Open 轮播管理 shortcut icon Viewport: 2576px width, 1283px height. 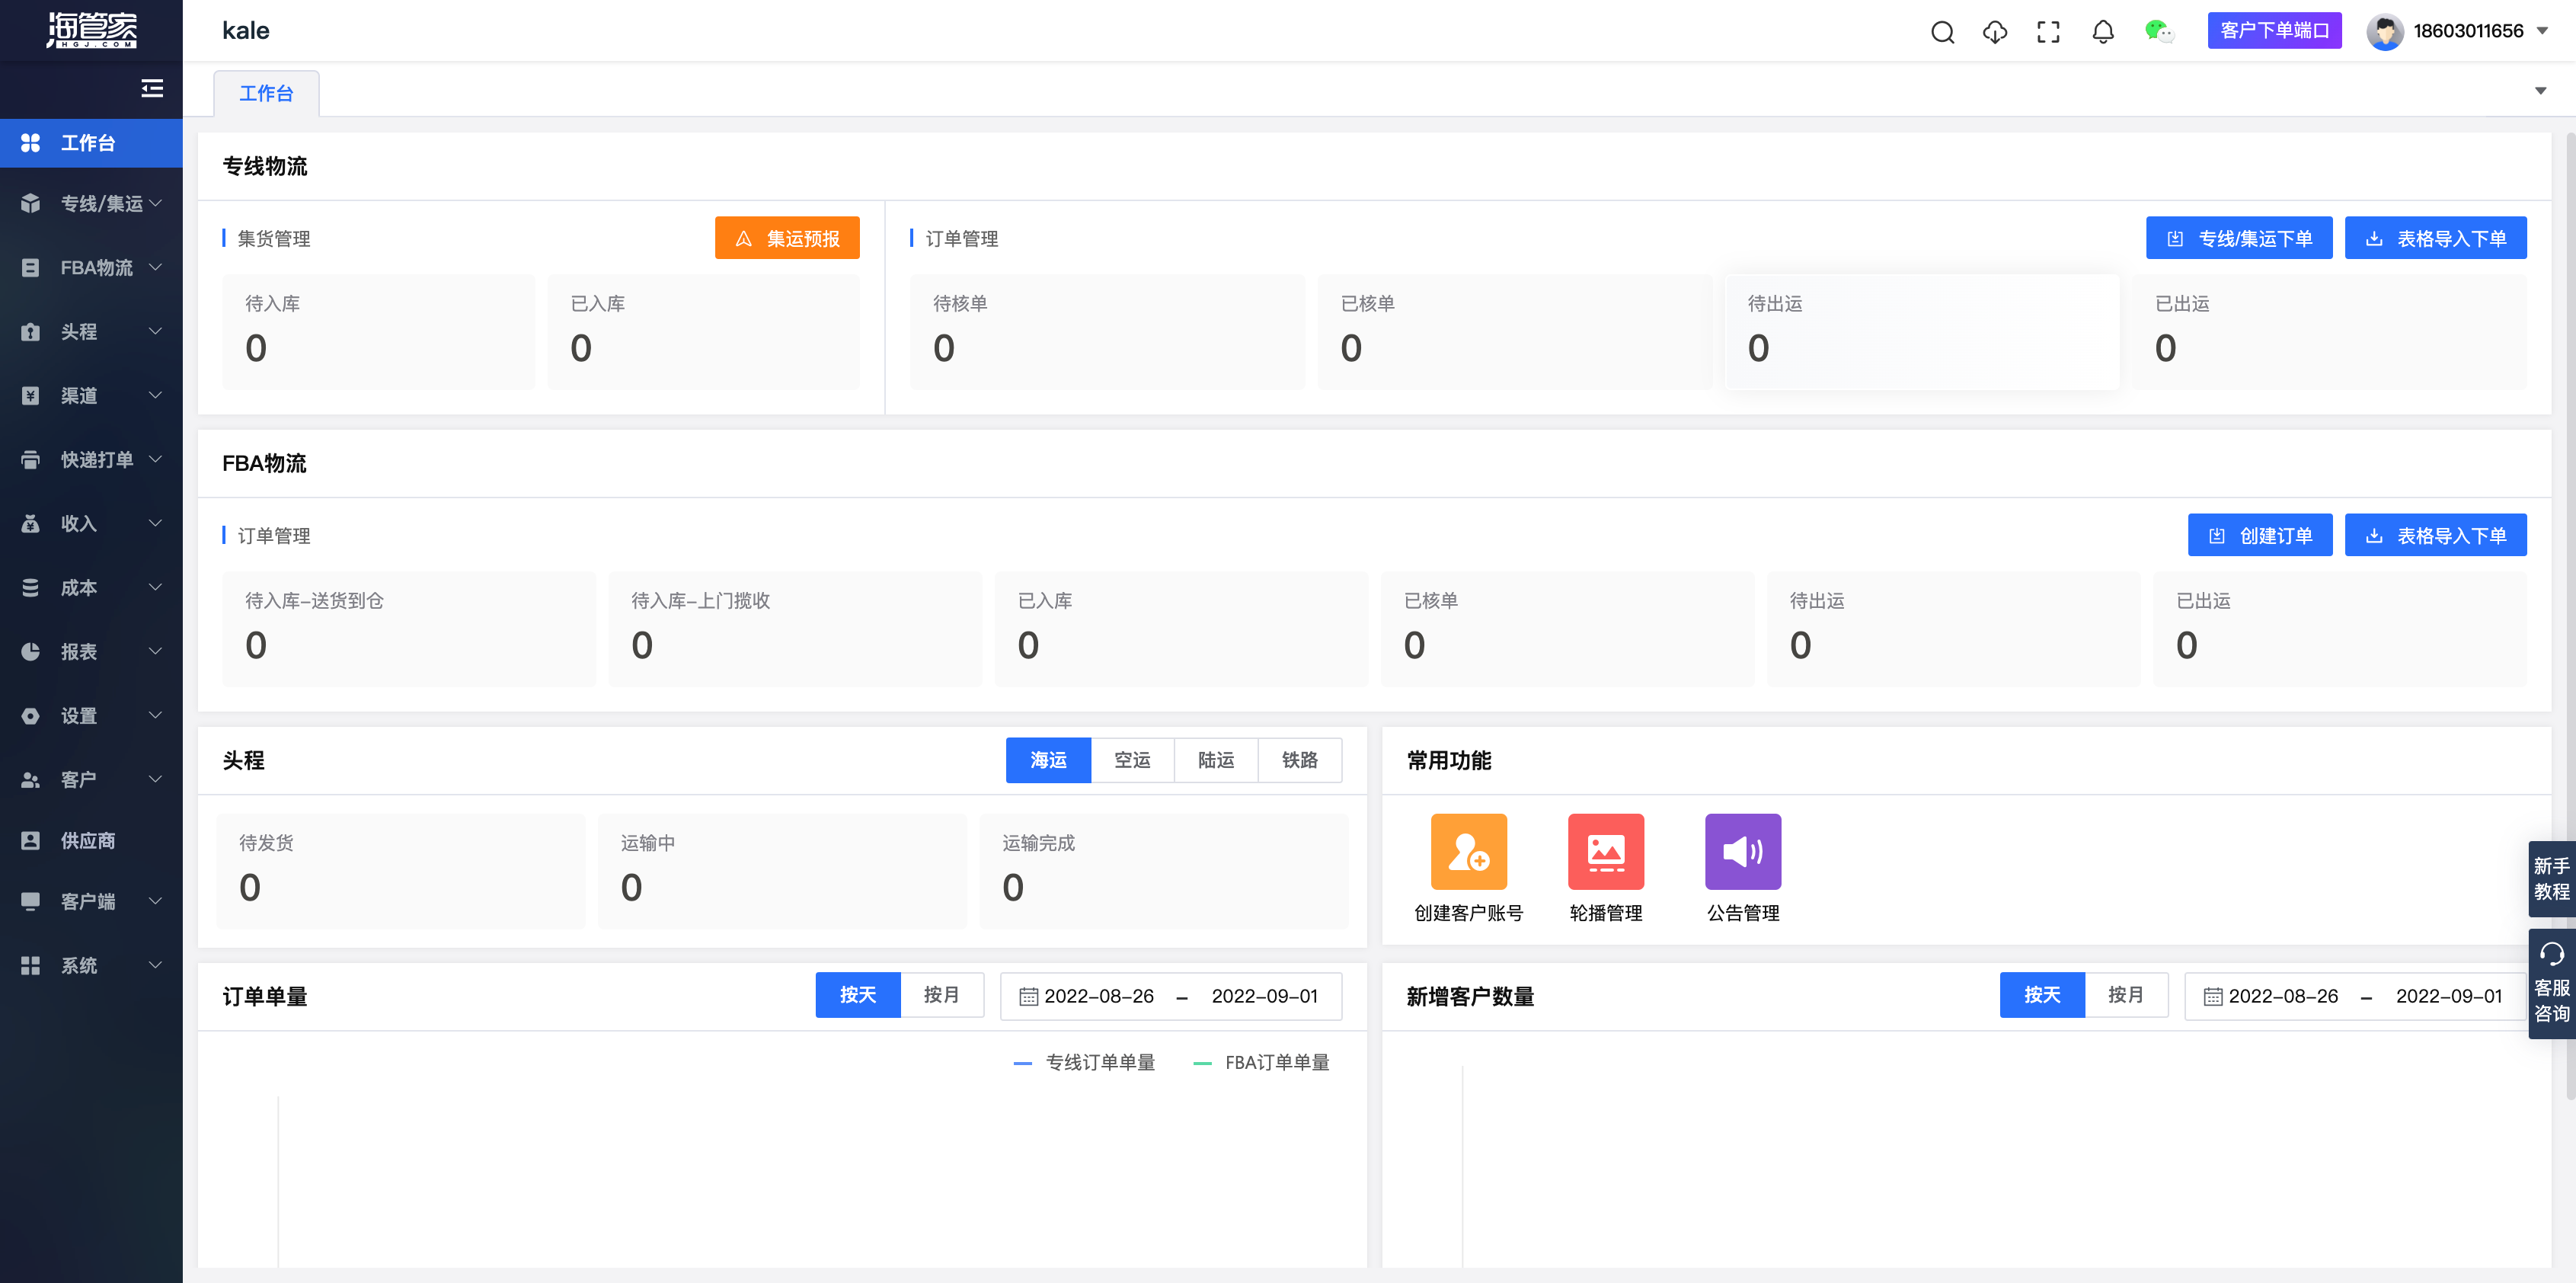(1606, 851)
